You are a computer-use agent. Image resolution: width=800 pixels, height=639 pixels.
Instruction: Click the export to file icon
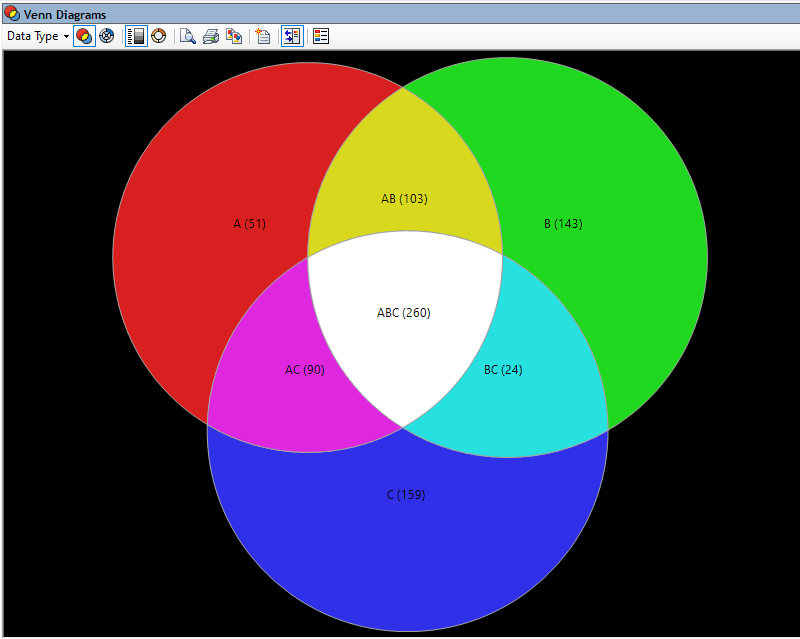coord(261,36)
